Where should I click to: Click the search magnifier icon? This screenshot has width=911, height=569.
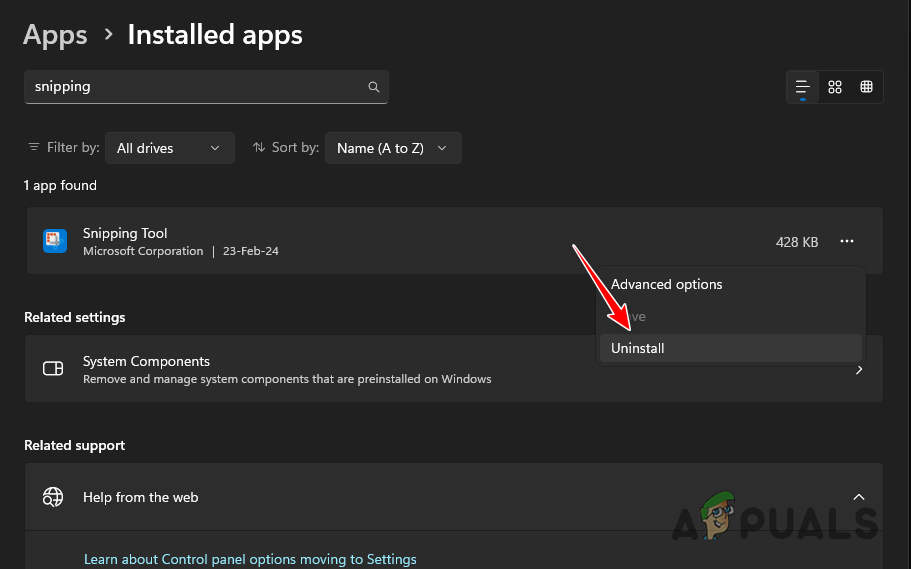pos(374,87)
